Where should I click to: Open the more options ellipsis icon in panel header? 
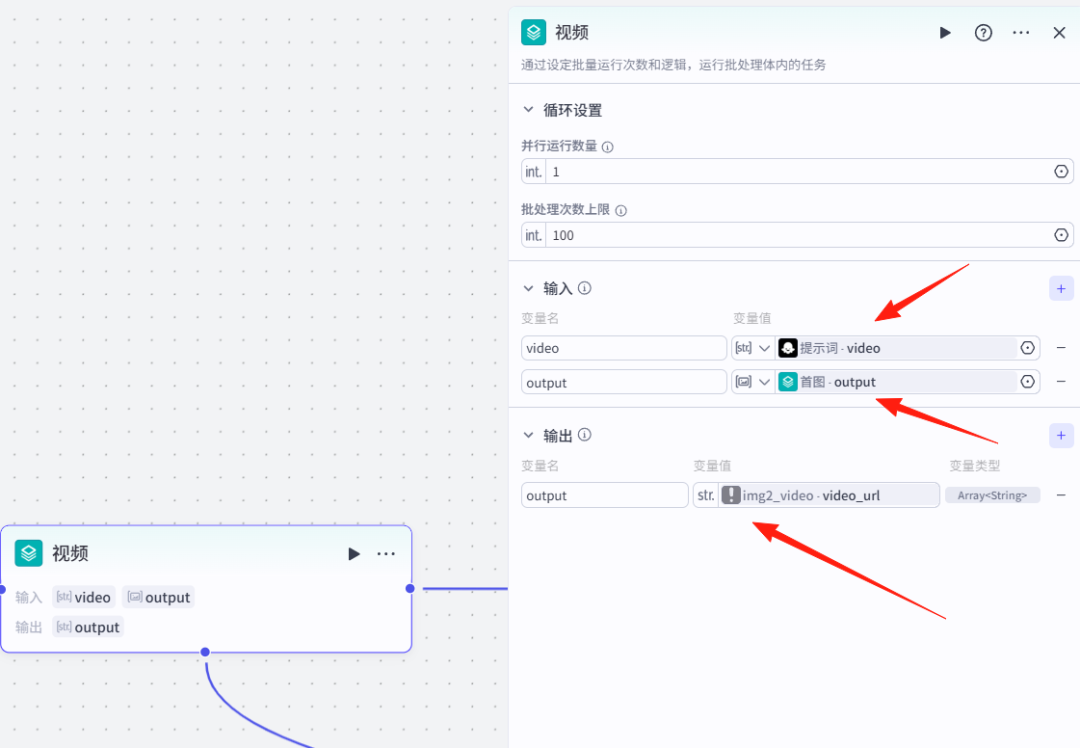[1020, 32]
